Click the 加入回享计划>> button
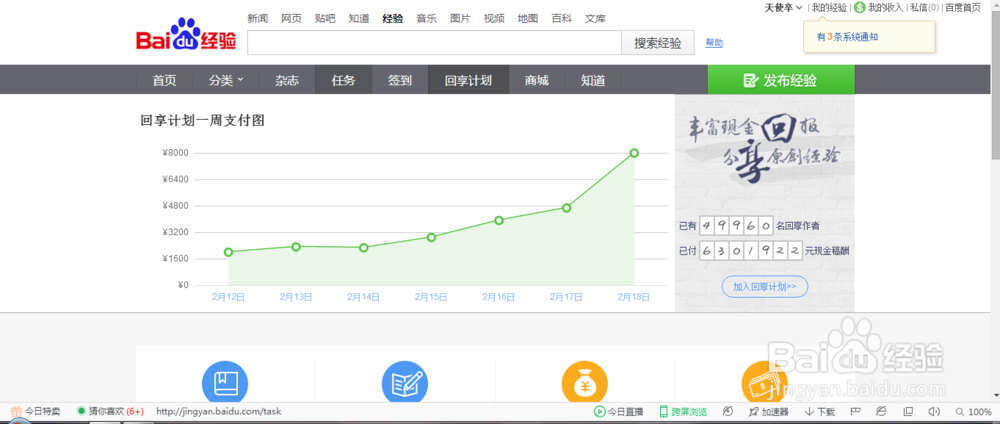This screenshot has width=1000, height=424. (765, 287)
